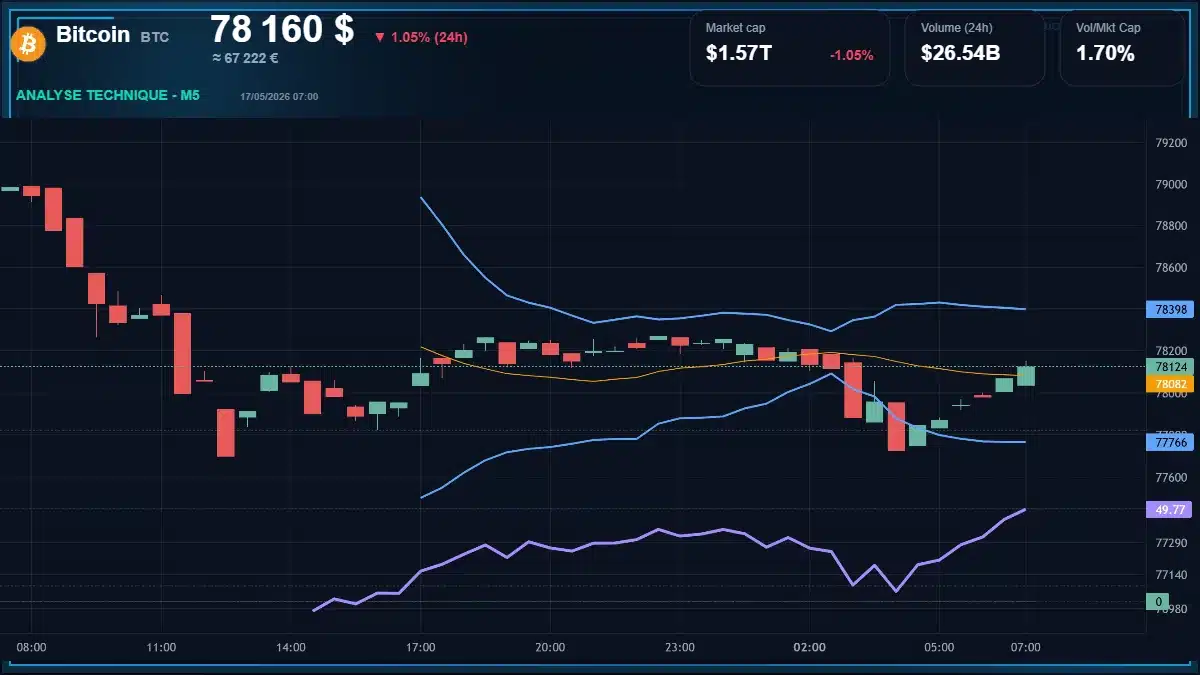Screen dimensions: 1200x675
Task: Click the 78600 price axis label
Action: [x=1170, y=268]
